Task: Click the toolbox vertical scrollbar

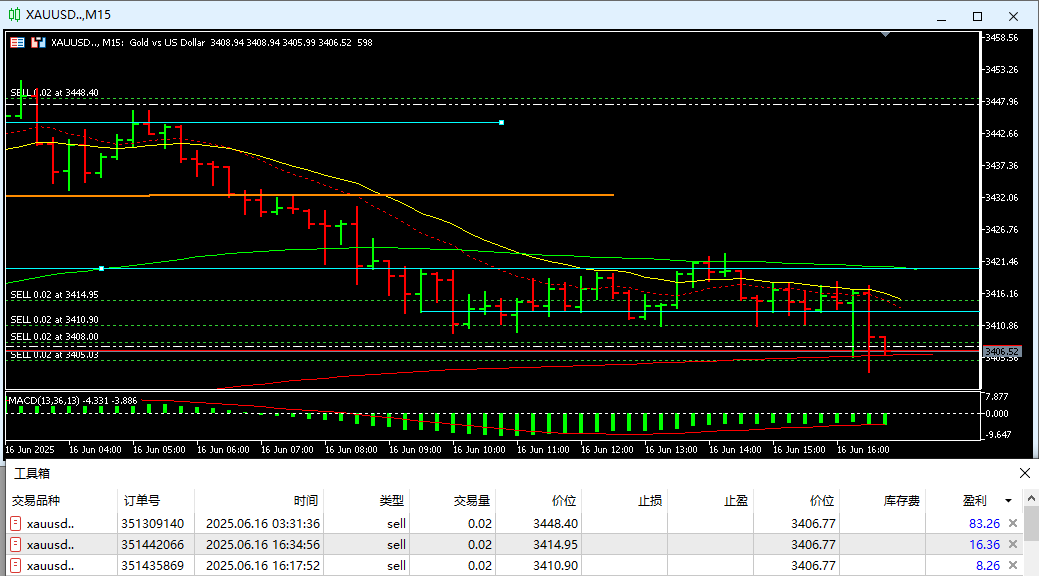Action: 1031,540
